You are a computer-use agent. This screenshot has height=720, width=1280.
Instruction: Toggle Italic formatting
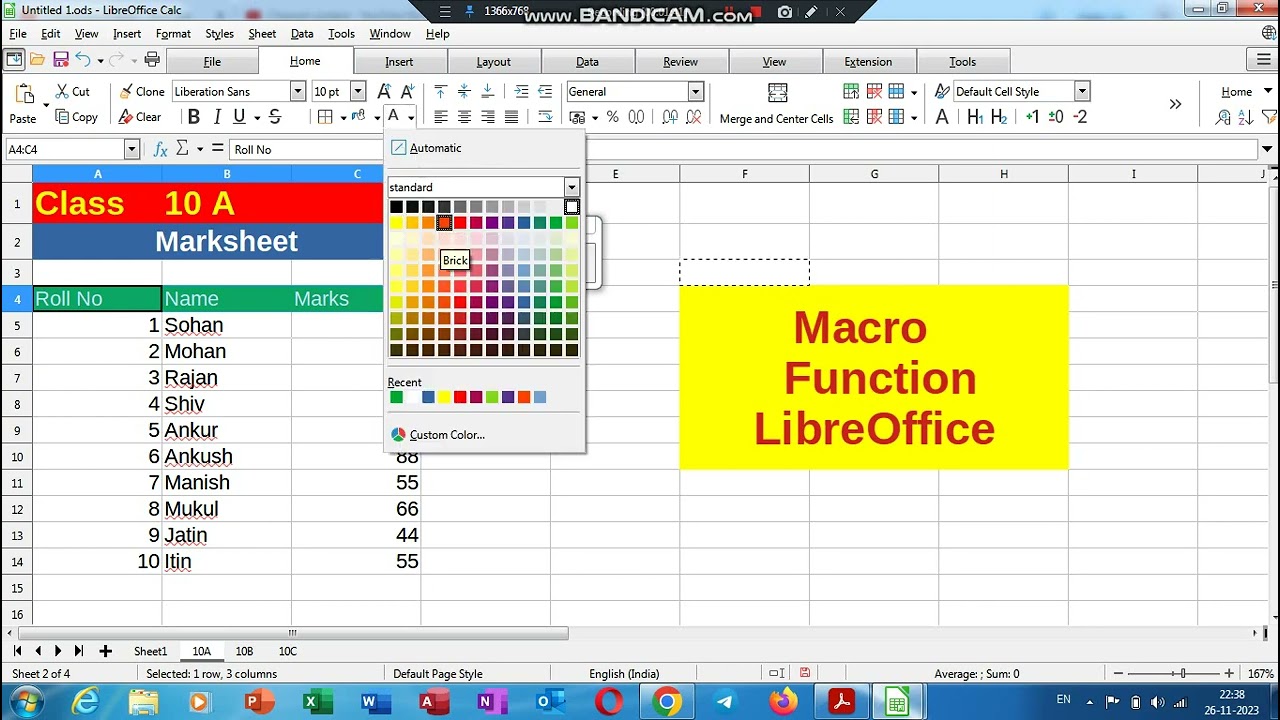click(216, 117)
